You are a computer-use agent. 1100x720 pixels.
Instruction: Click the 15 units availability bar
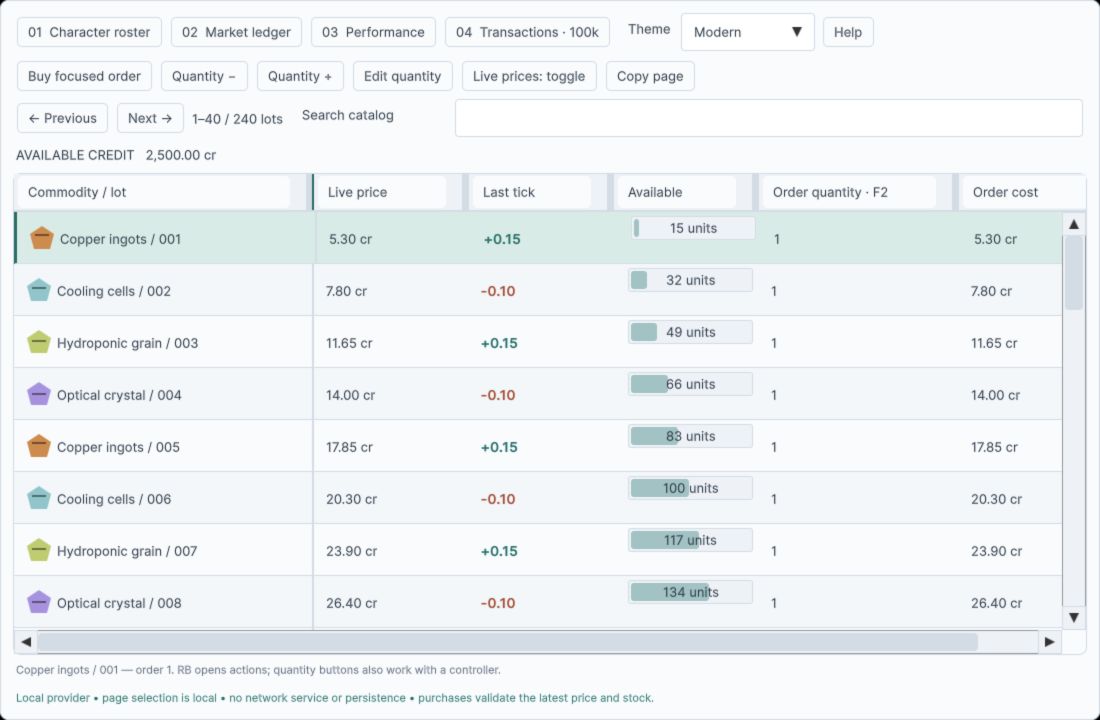click(x=693, y=228)
